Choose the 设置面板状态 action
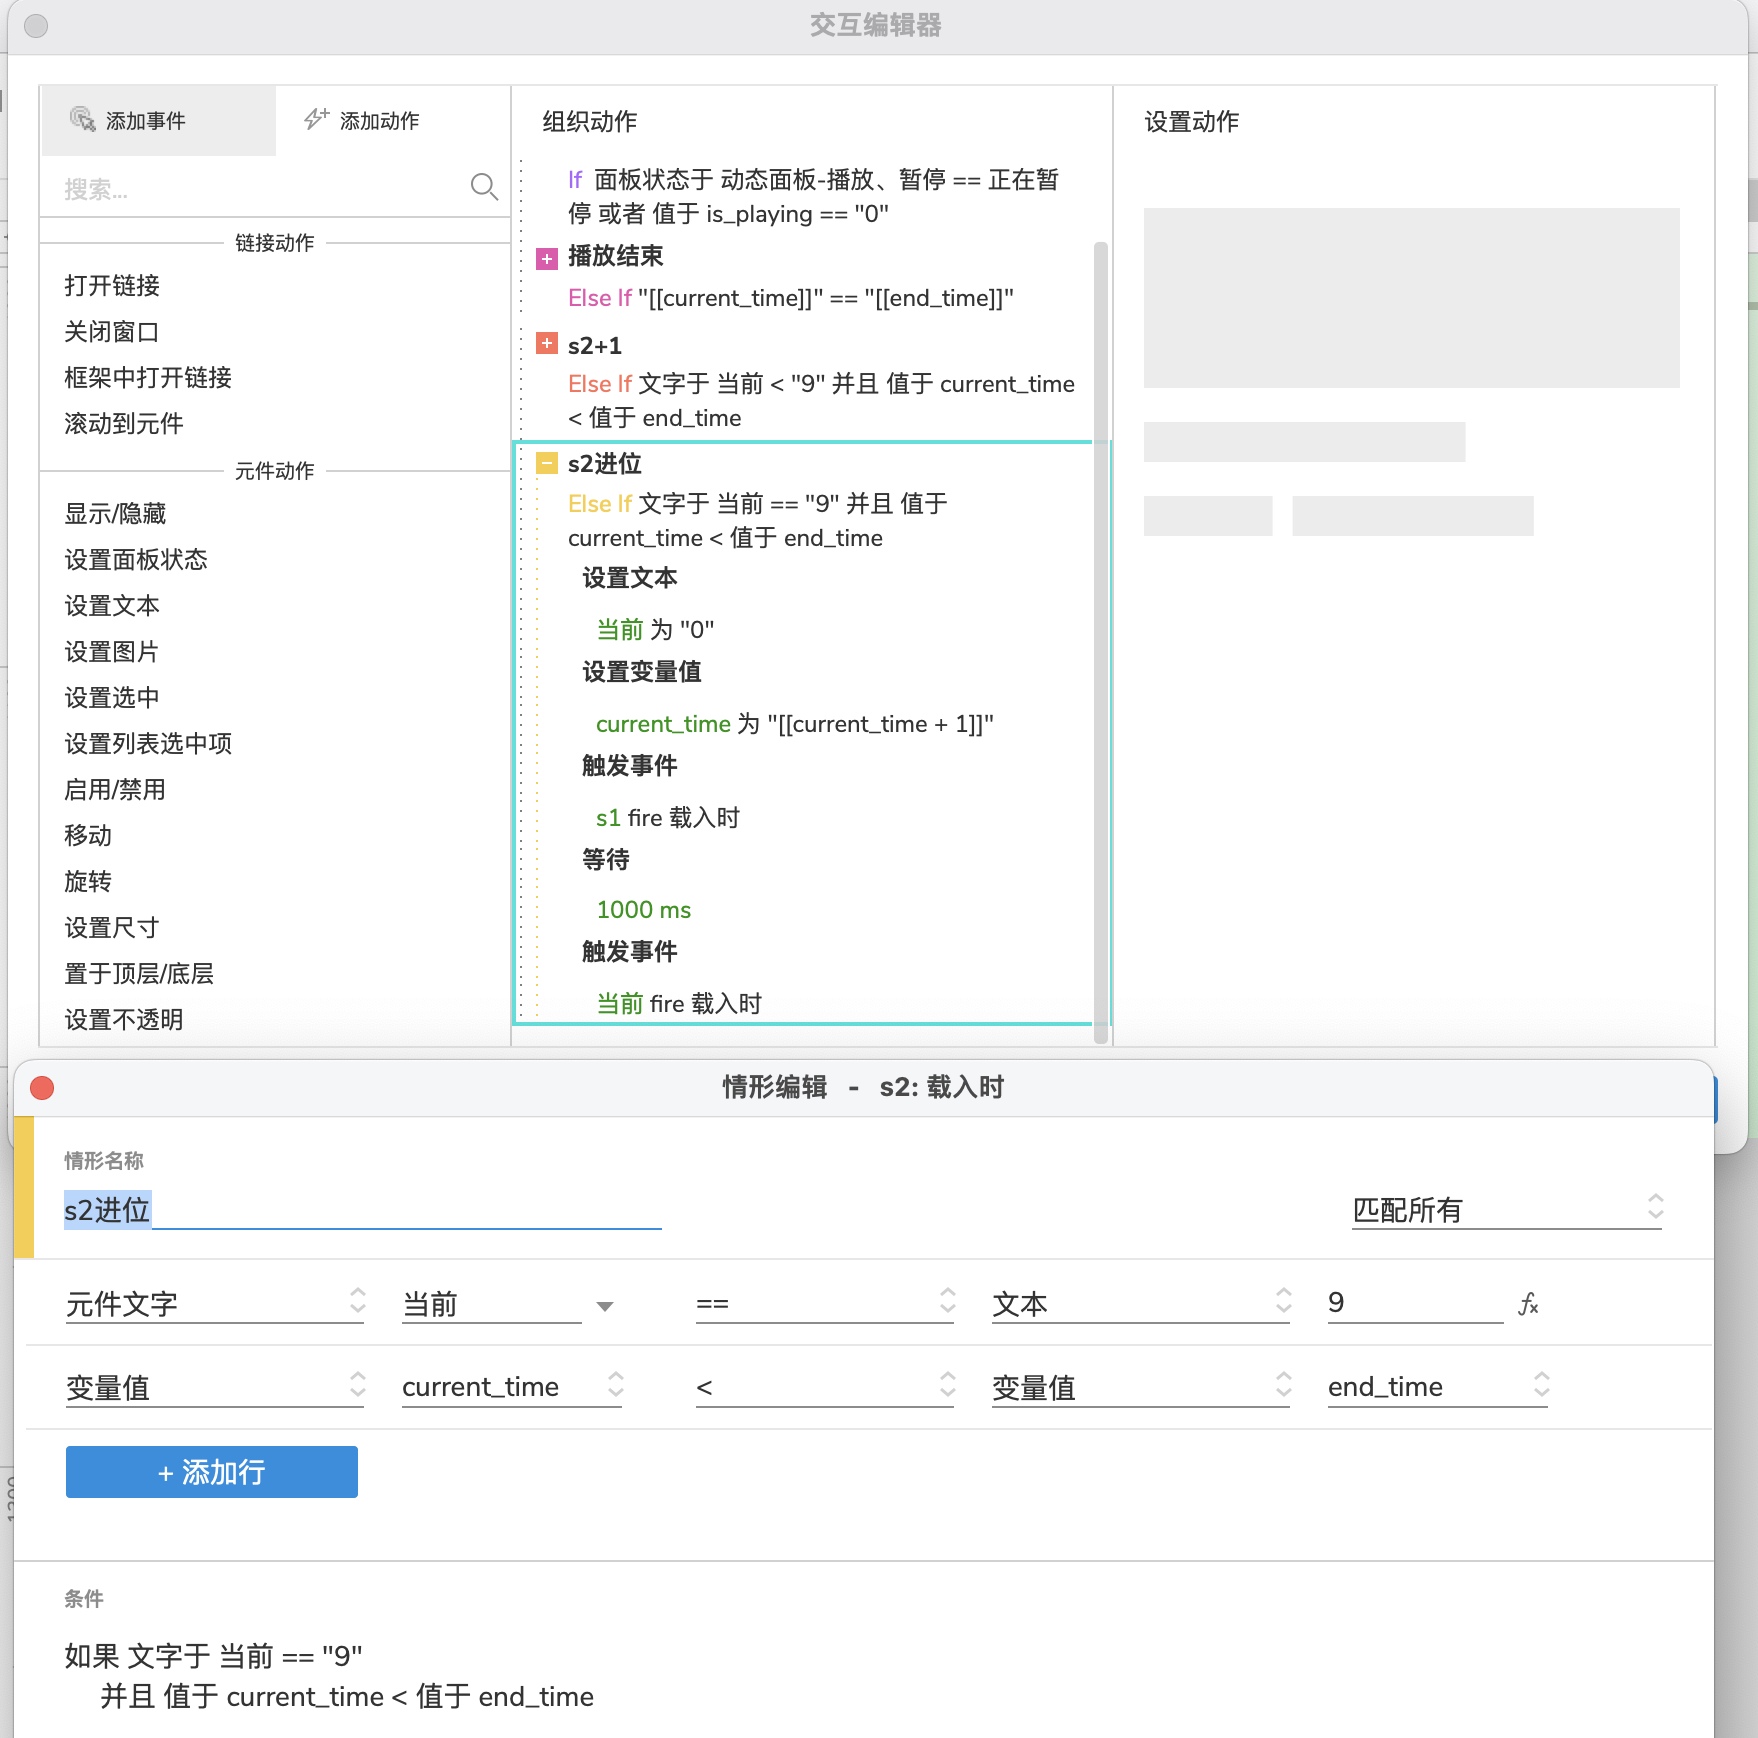This screenshot has height=1738, width=1758. click(136, 560)
